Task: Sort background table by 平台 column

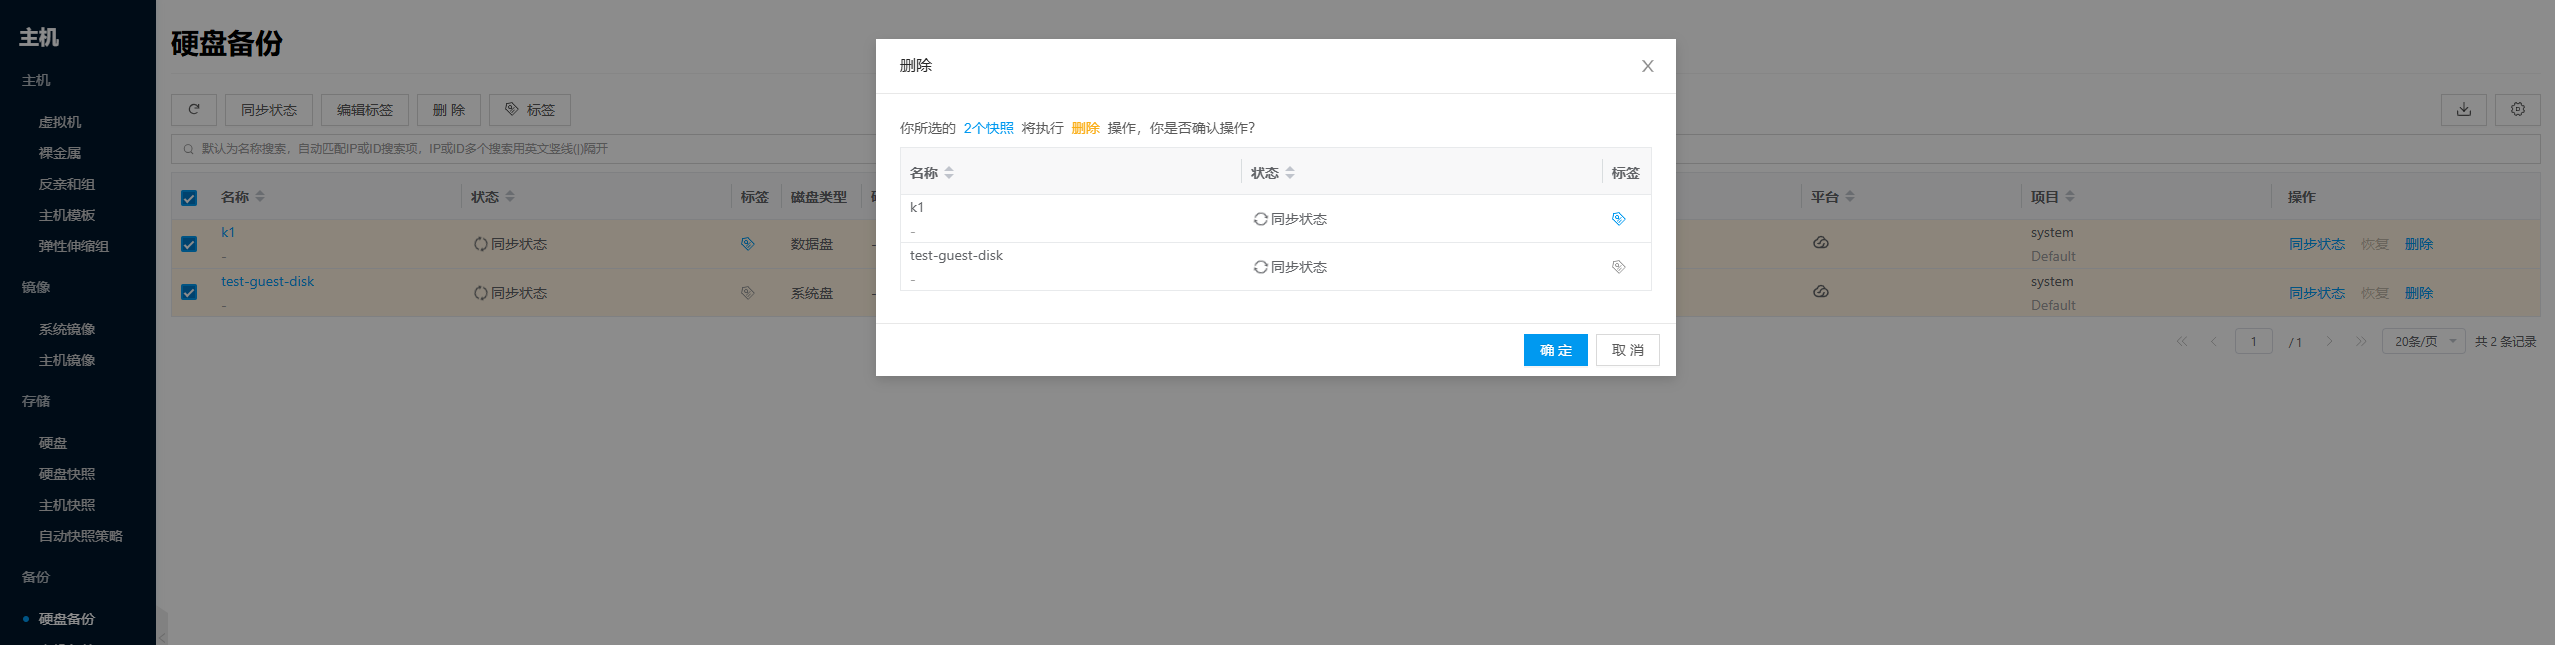Action: click(x=1849, y=197)
